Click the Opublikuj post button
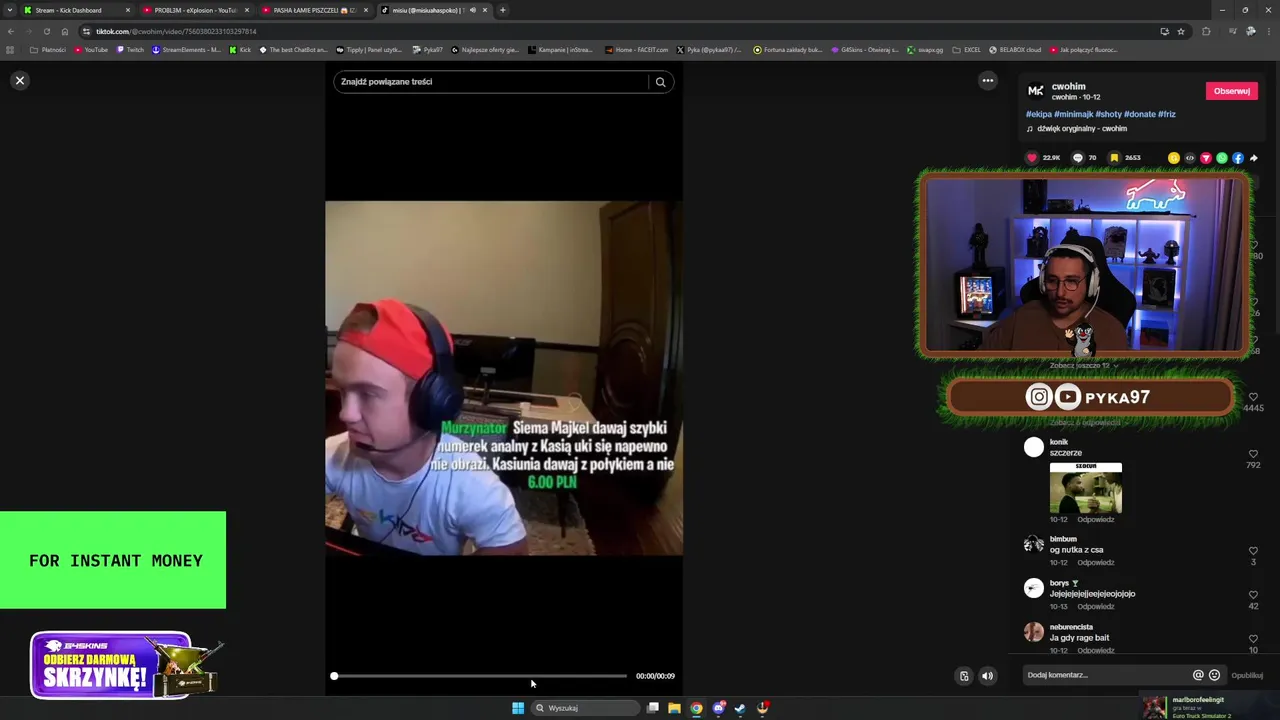 1247,675
